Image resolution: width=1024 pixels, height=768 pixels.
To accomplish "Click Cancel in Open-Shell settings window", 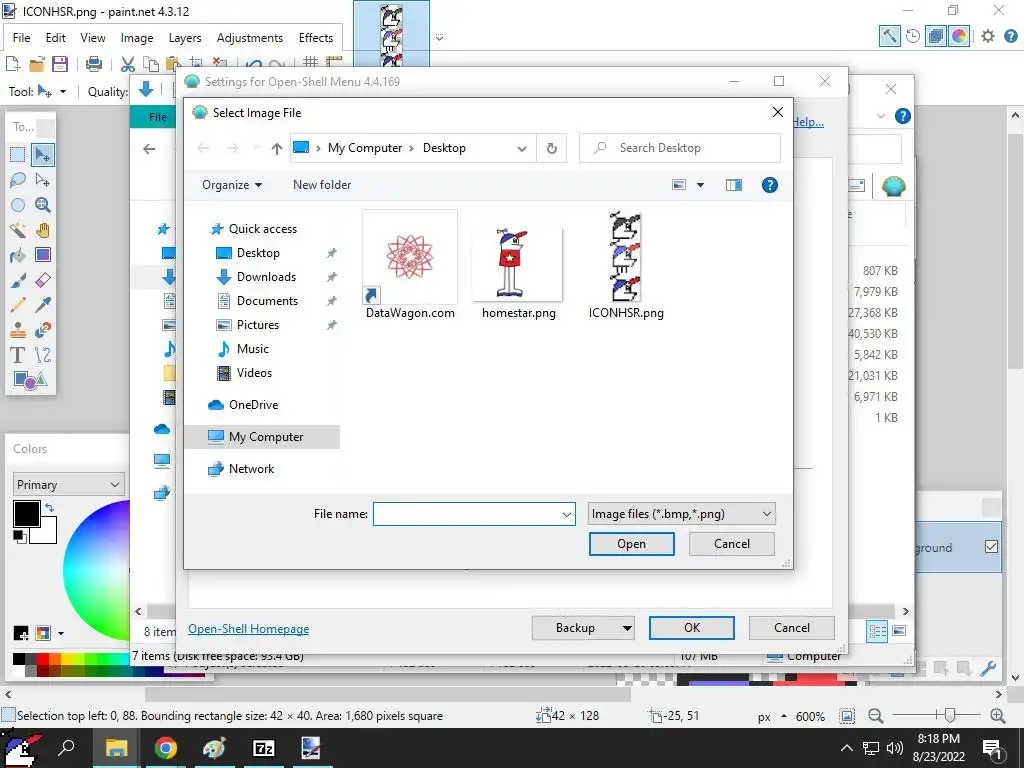I will click(792, 628).
